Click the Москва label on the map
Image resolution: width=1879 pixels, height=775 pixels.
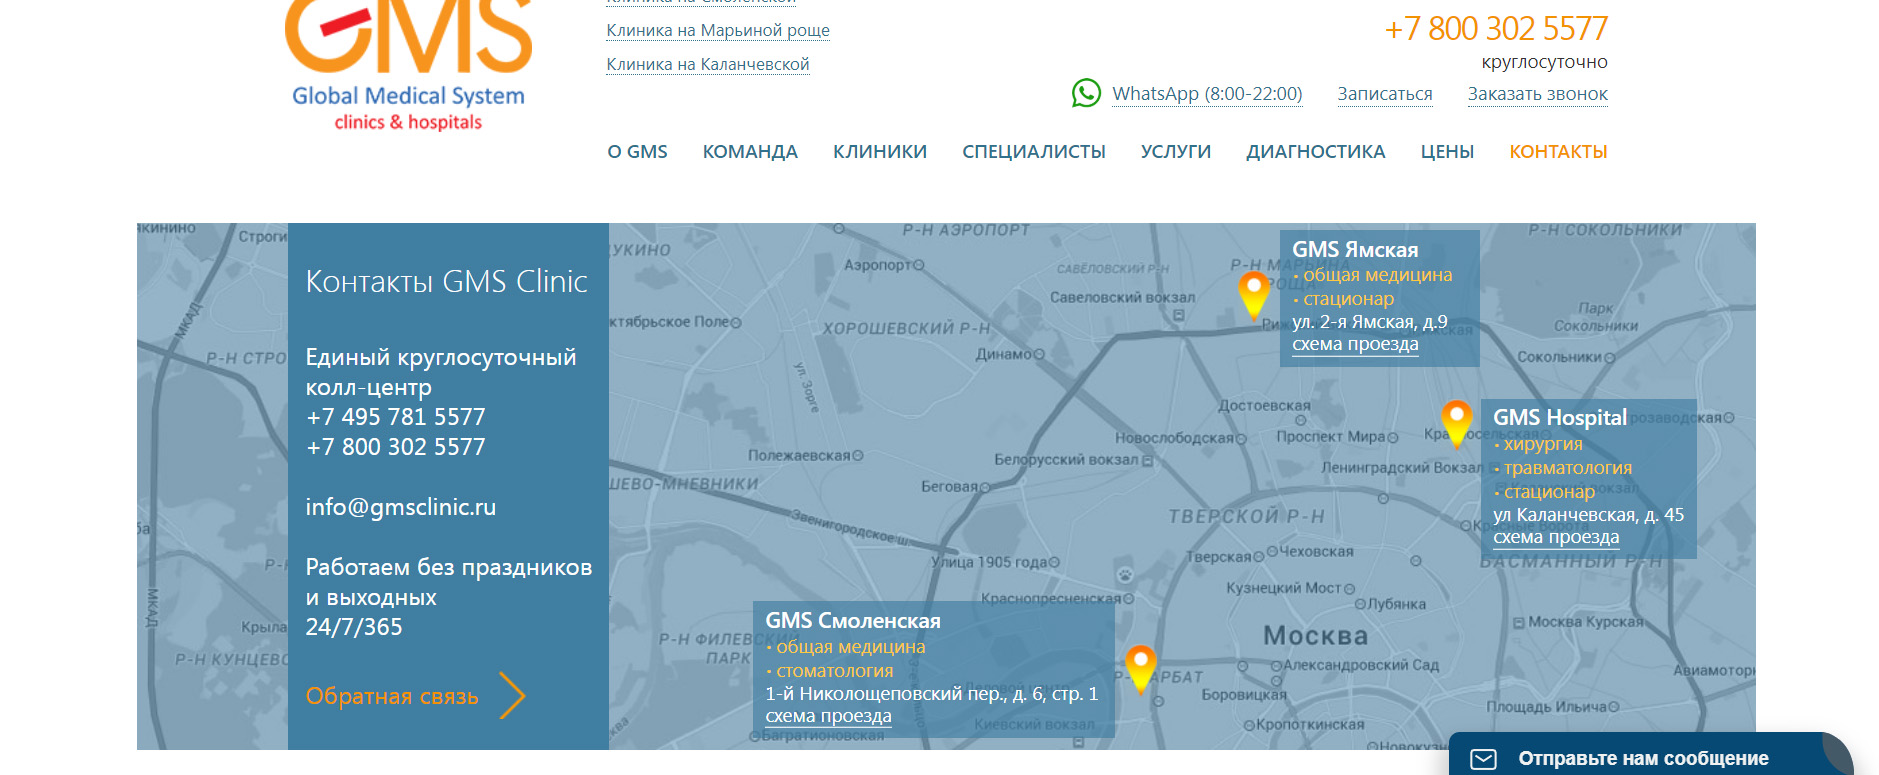click(1315, 636)
